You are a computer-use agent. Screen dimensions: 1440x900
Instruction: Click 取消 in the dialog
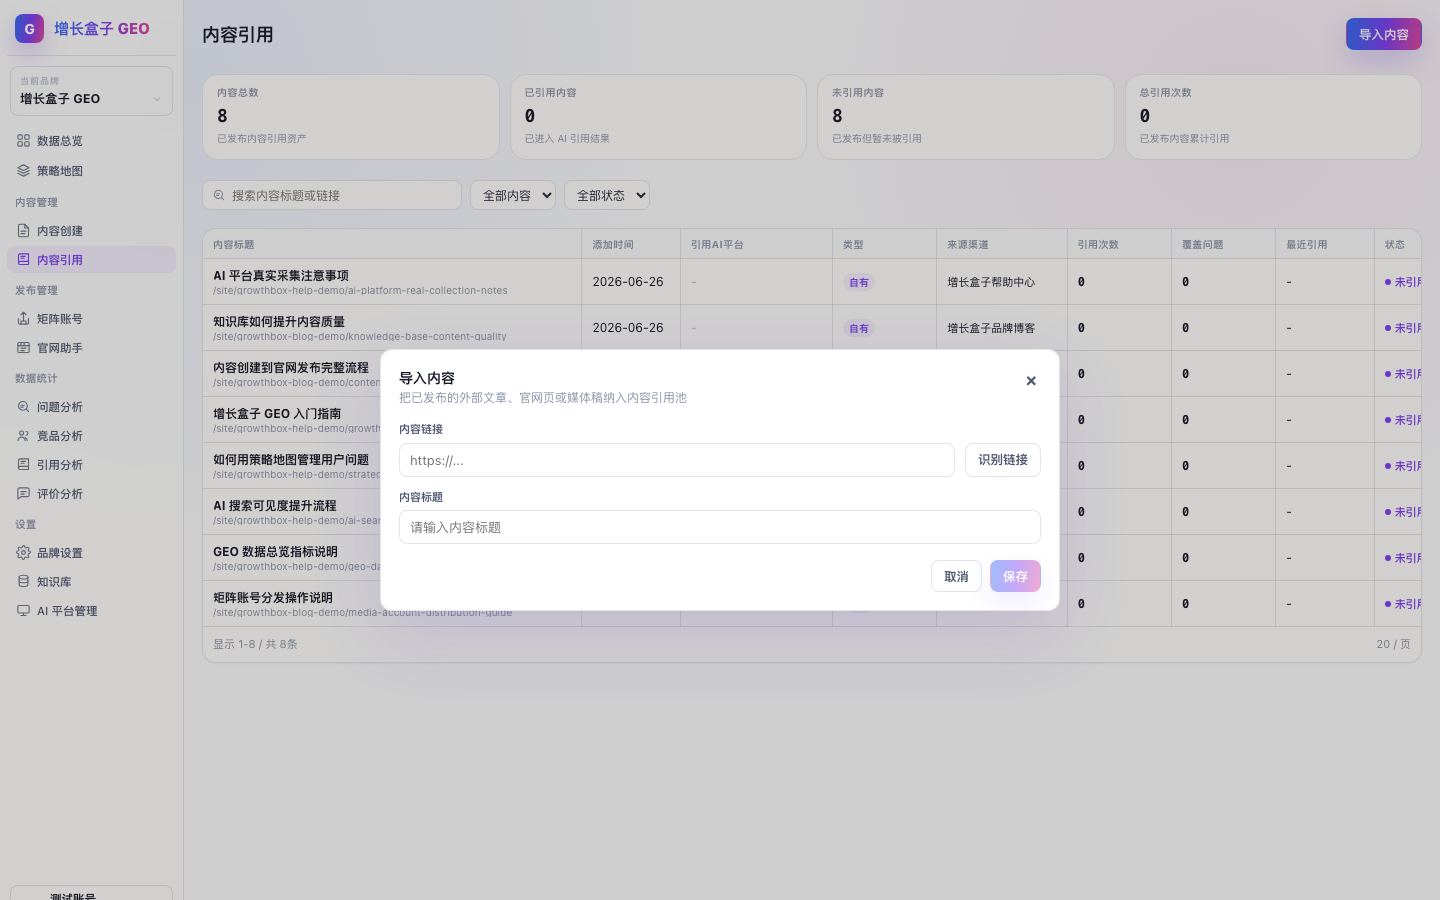point(956,576)
